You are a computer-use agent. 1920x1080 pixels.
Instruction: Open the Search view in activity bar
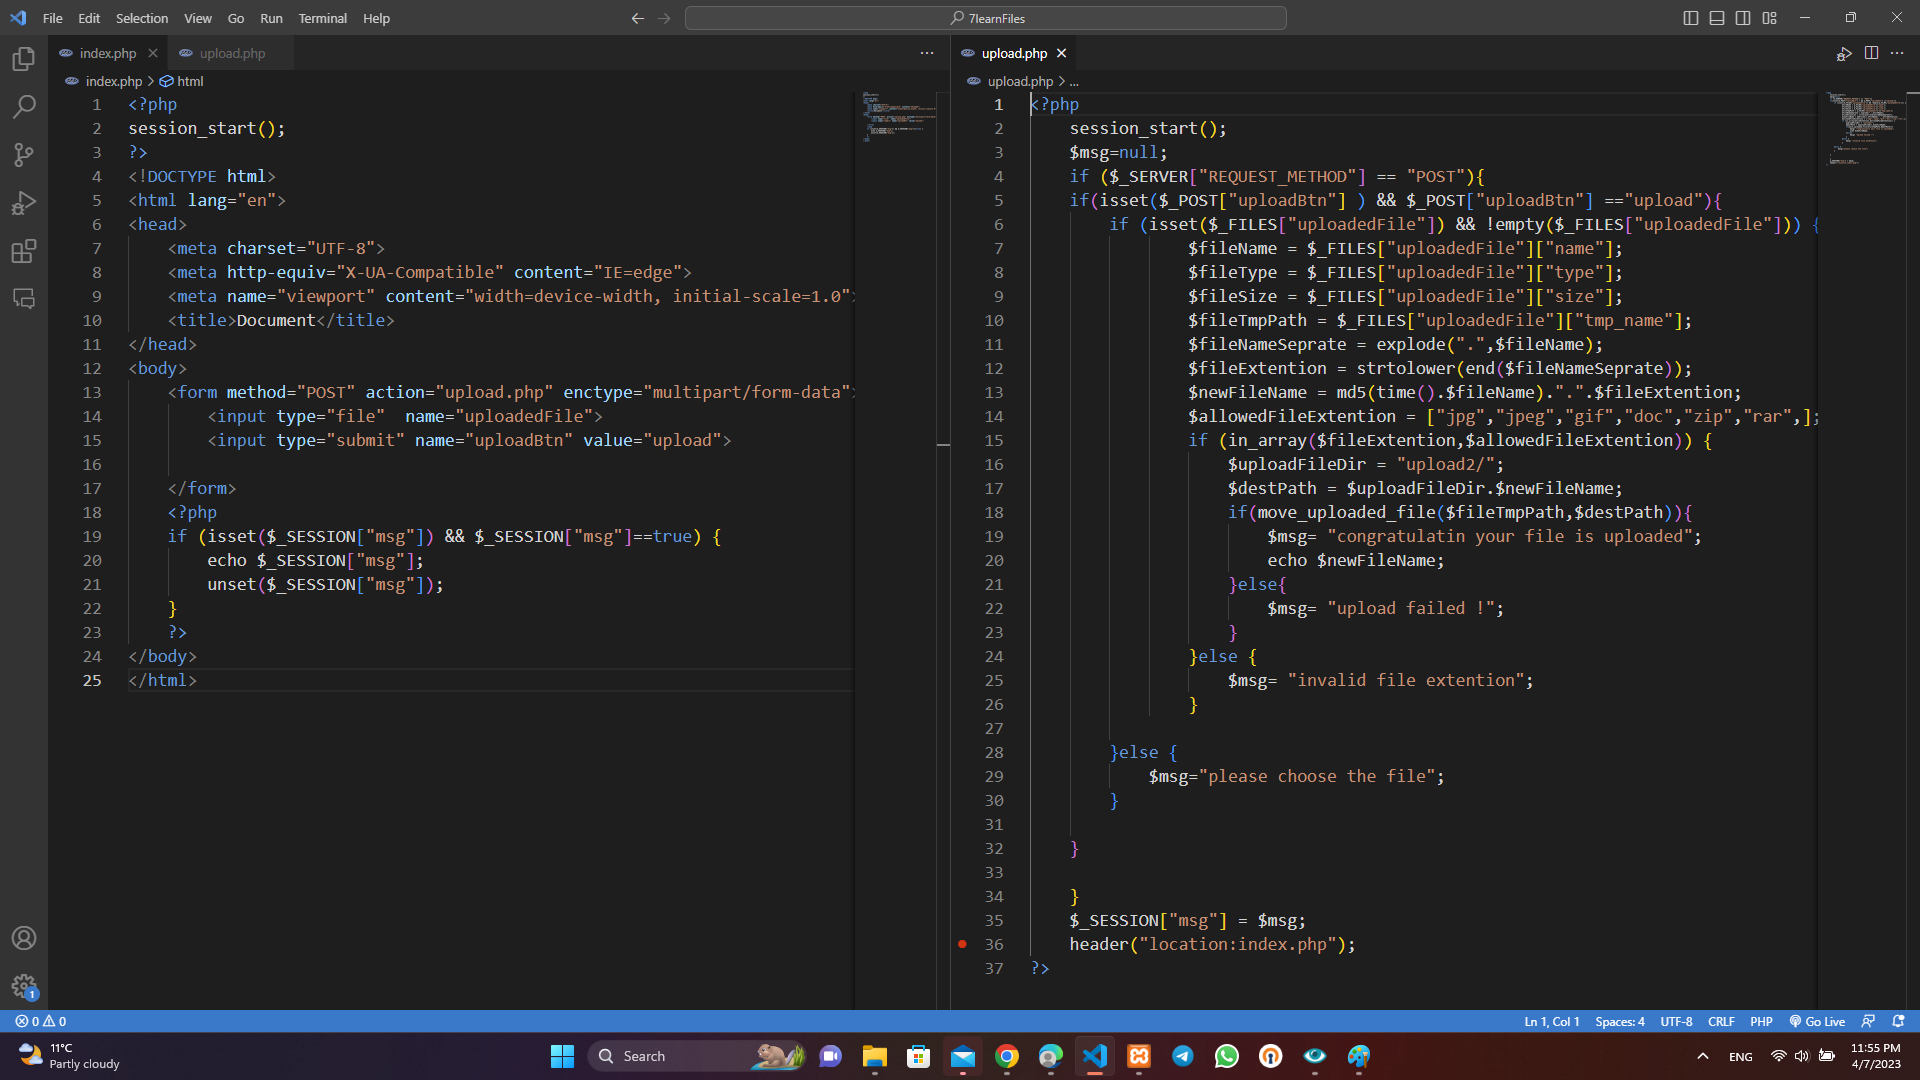point(24,106)
